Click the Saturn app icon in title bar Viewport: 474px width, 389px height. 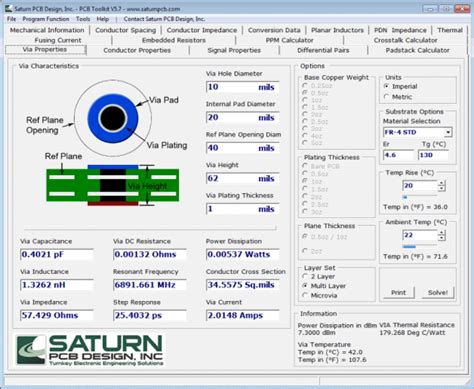8,8
